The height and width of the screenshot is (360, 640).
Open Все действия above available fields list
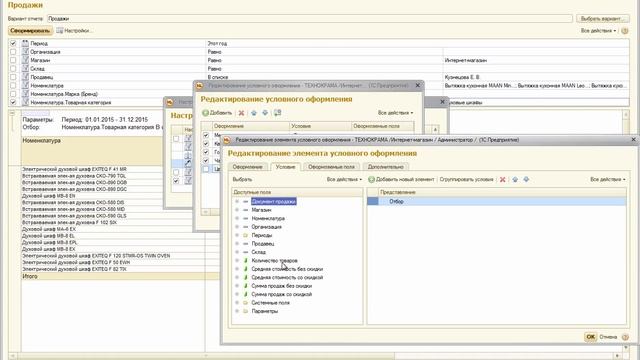(x=344, y=180)
